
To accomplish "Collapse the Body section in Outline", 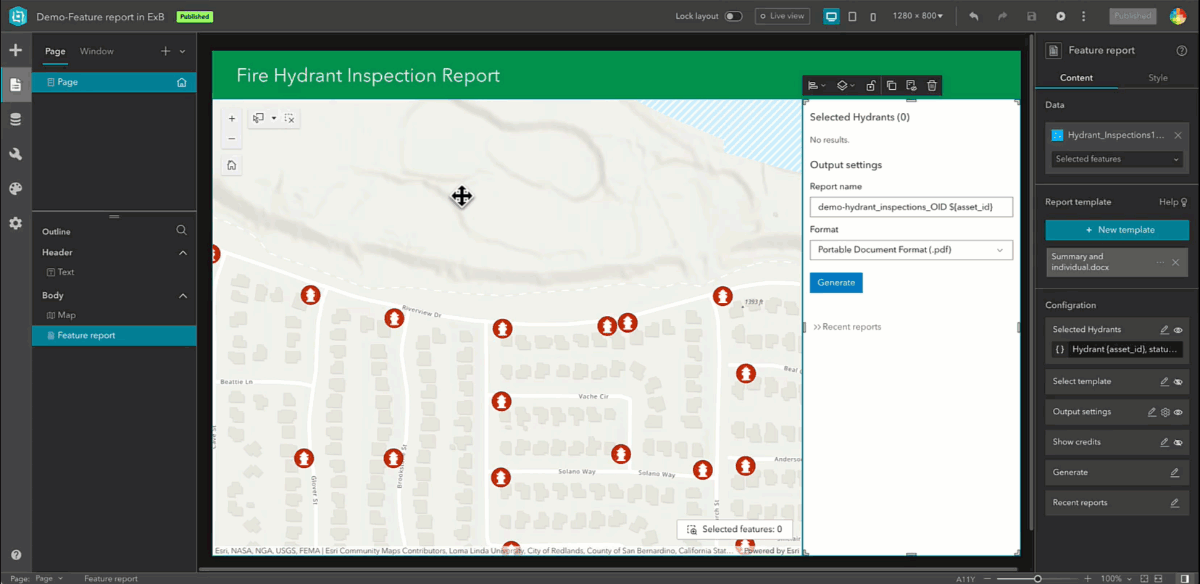I will pyautogui.click(x=182, y=296).
